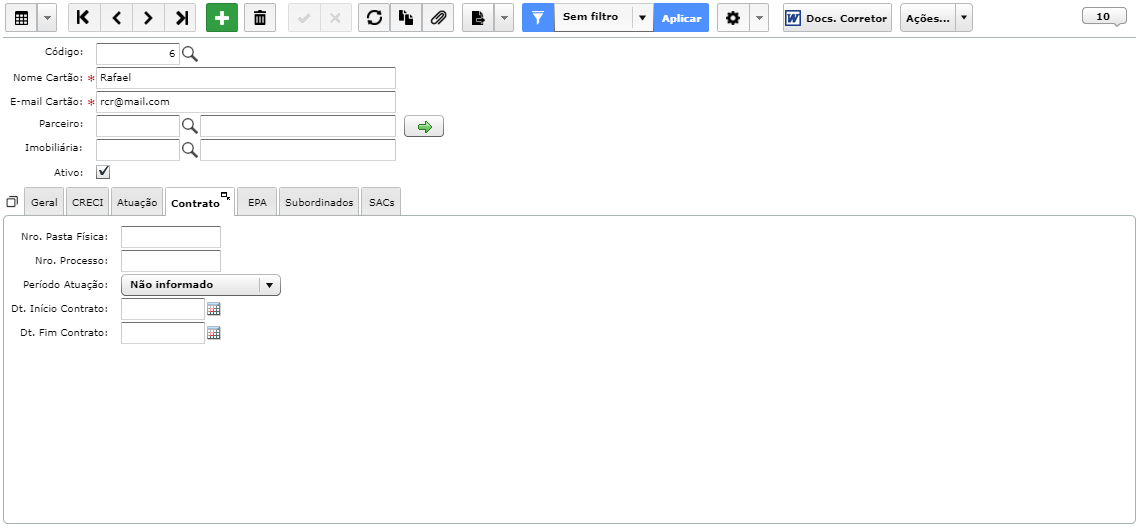1140x528 pixels.
Task: Search Imobiliária with magnifier icon
Action: tap(190, 150)
